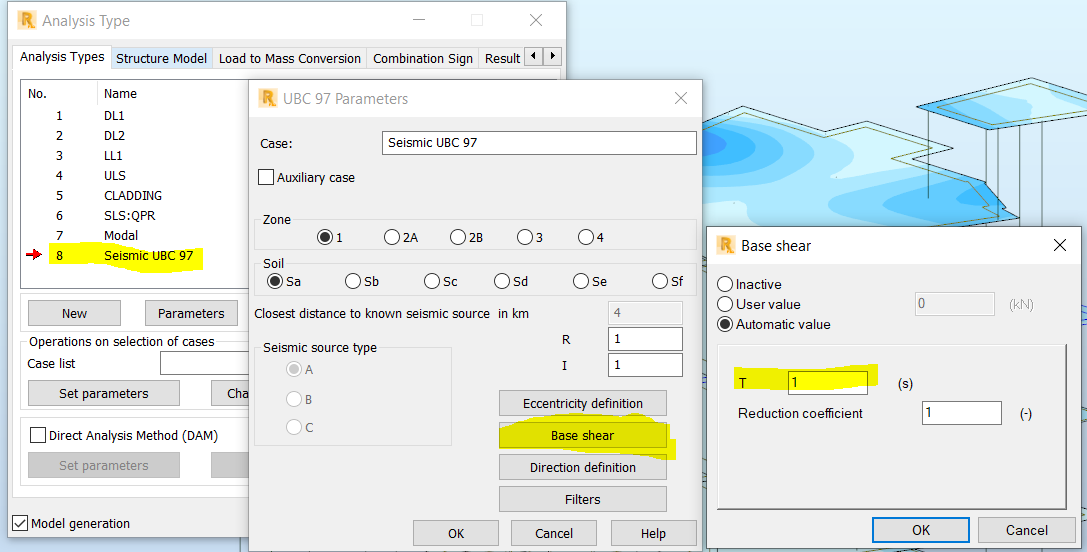Open Help in UBC 97 Parameters

(x=653, y=533)
